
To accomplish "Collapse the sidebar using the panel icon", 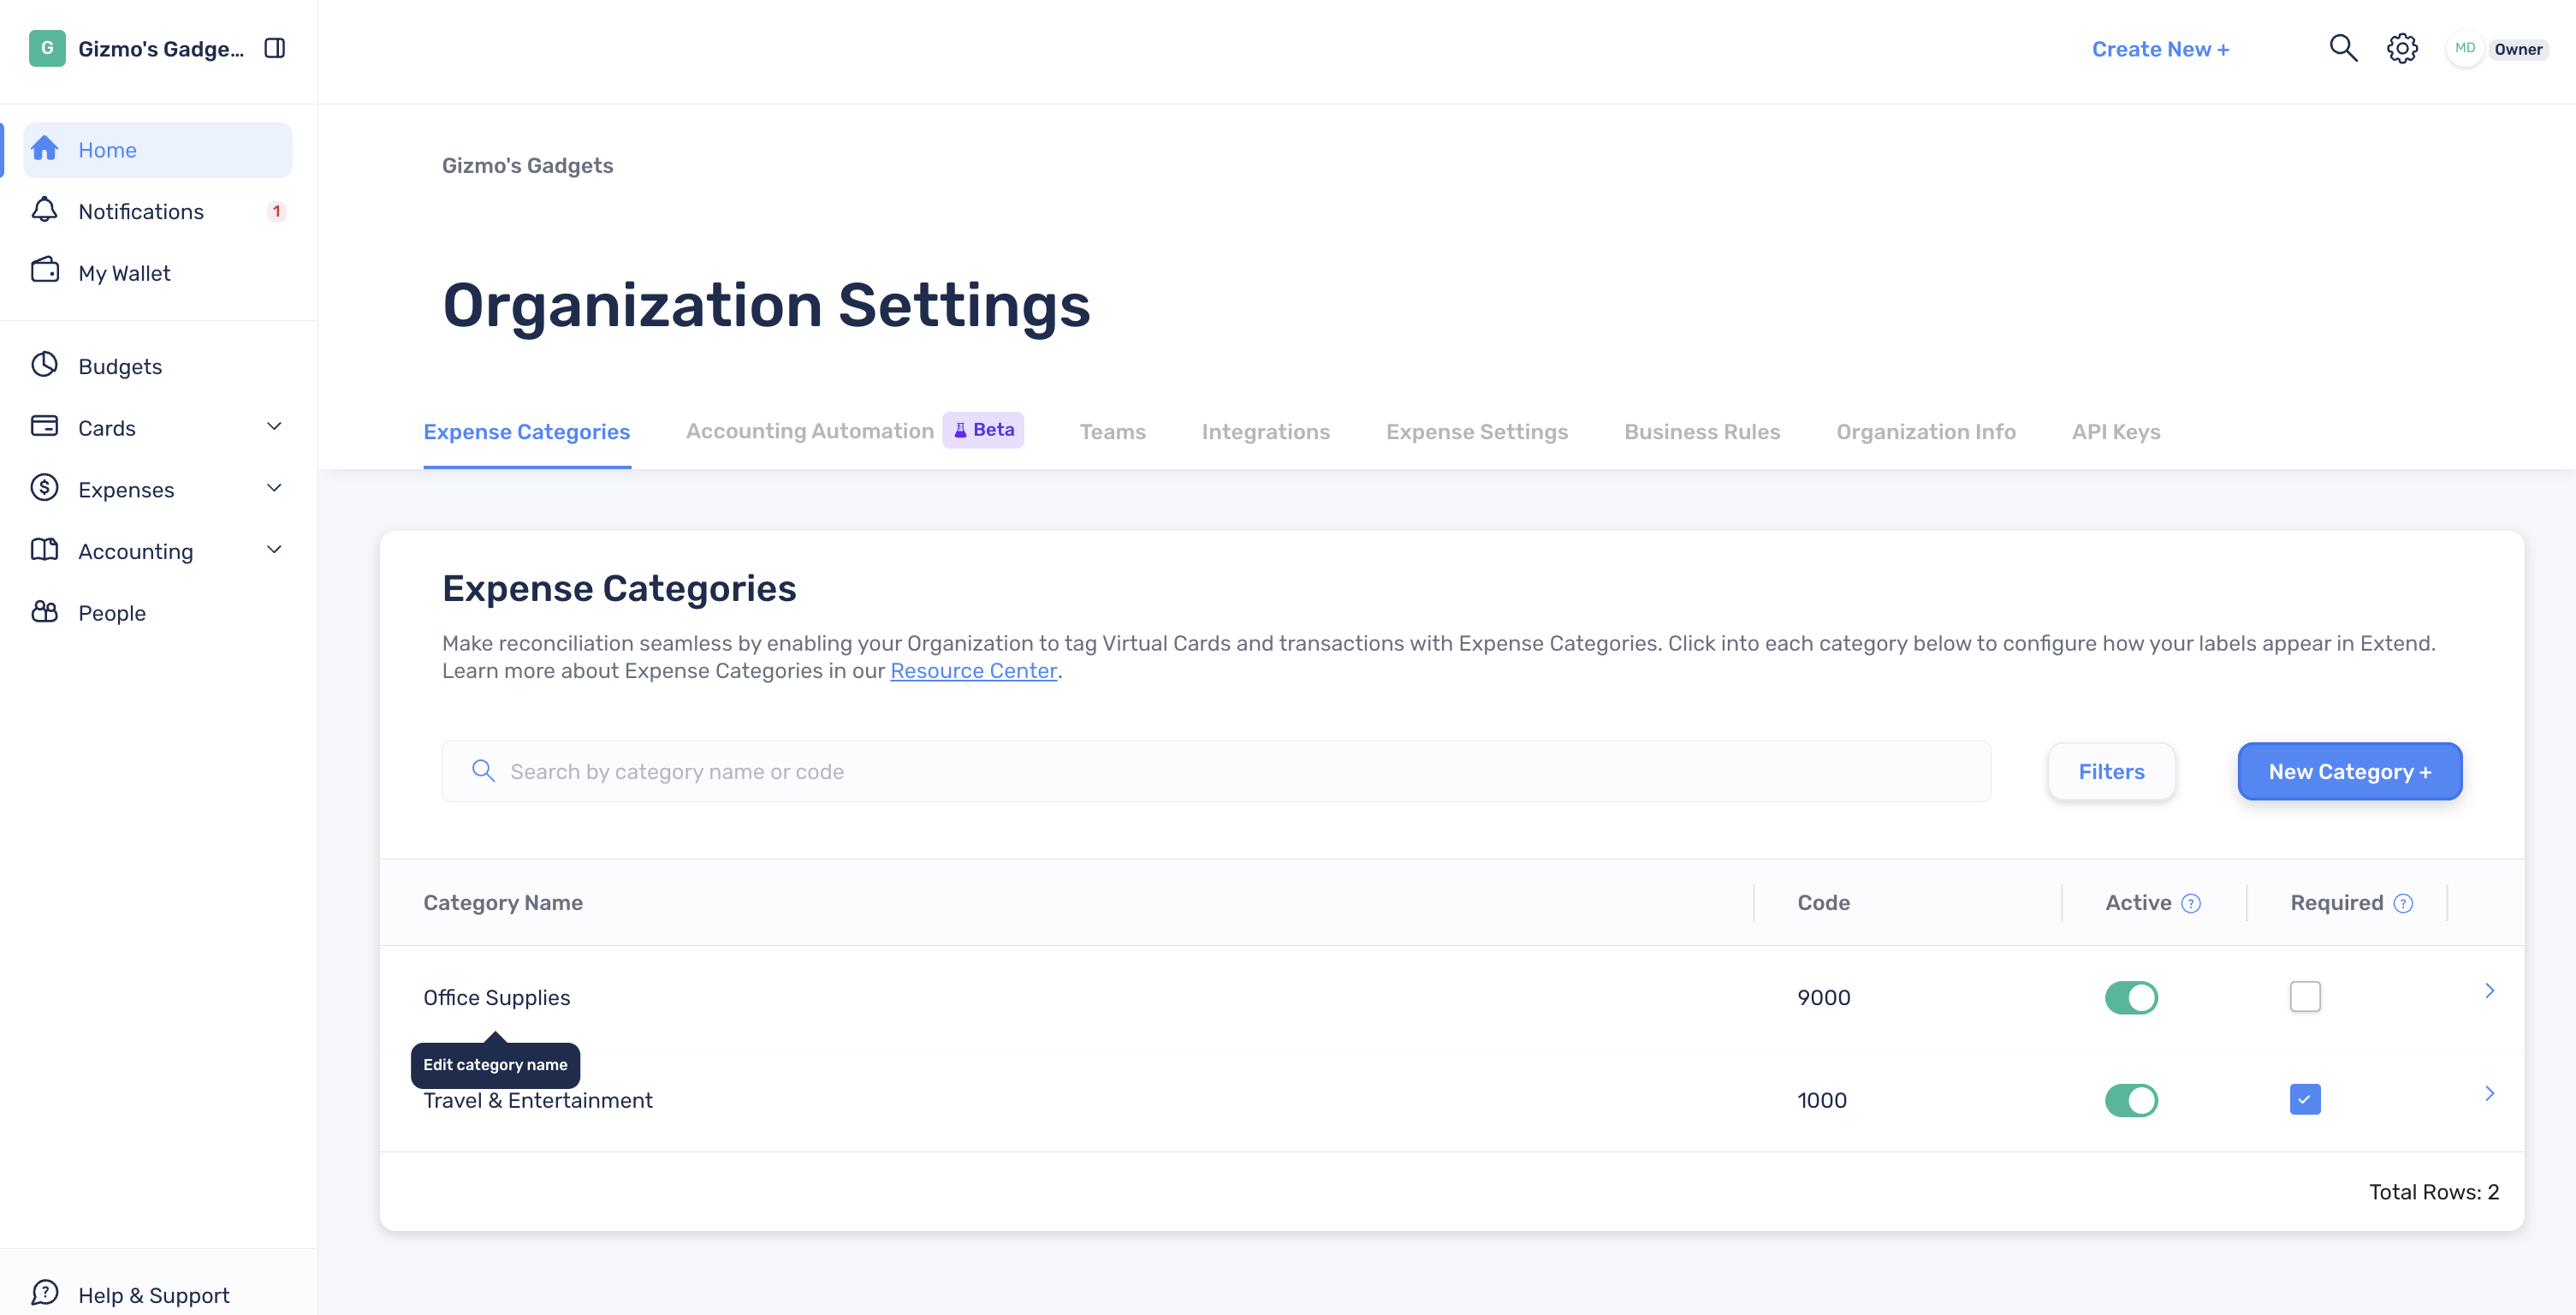I will (275, 48).
